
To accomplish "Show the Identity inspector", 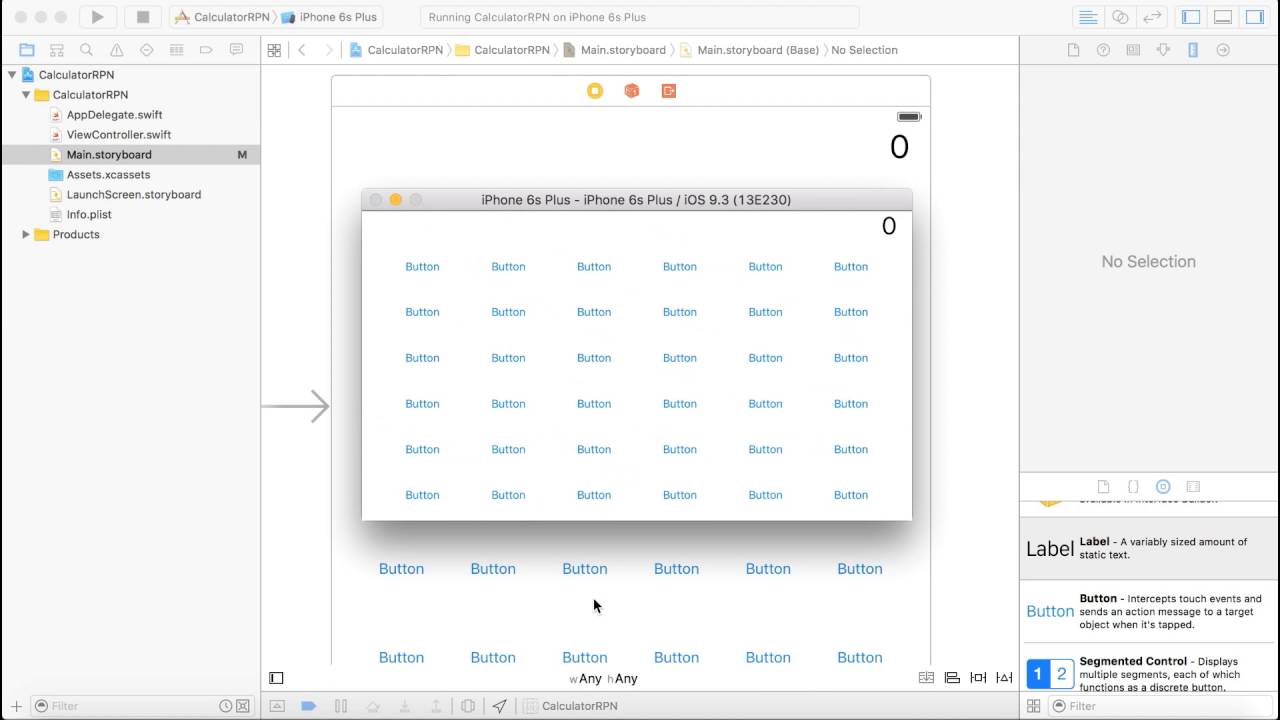I will [1133, 50].
